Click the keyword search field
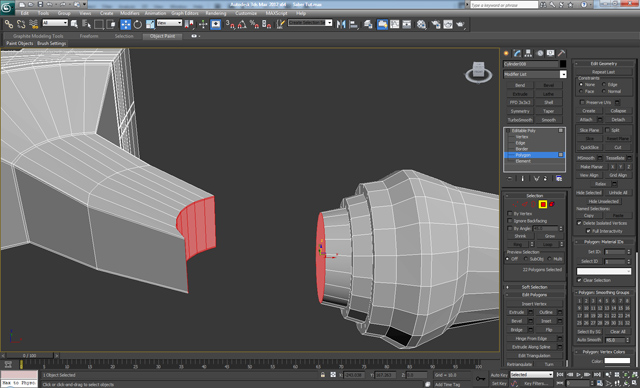 click(x=504, y=4)
